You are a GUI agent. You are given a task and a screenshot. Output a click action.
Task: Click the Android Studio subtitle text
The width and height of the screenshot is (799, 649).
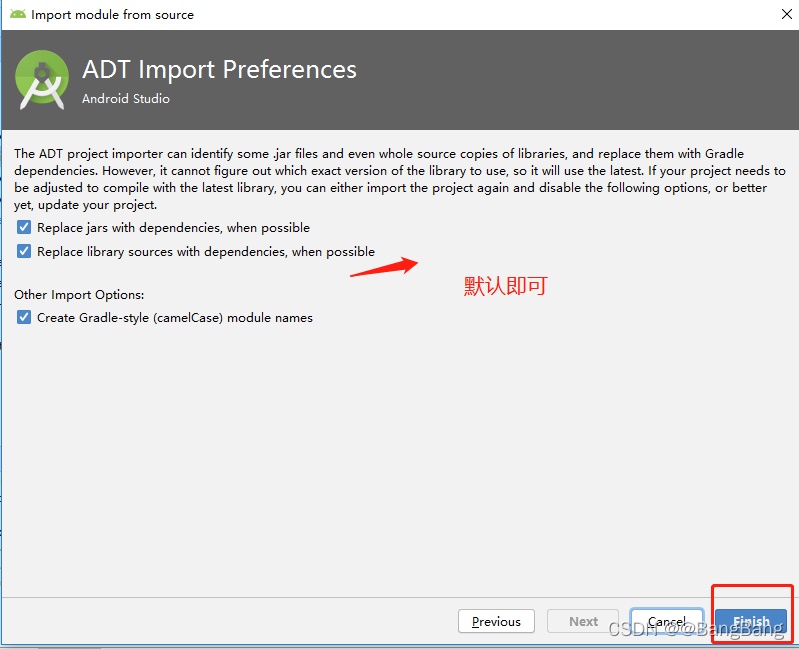126,99
